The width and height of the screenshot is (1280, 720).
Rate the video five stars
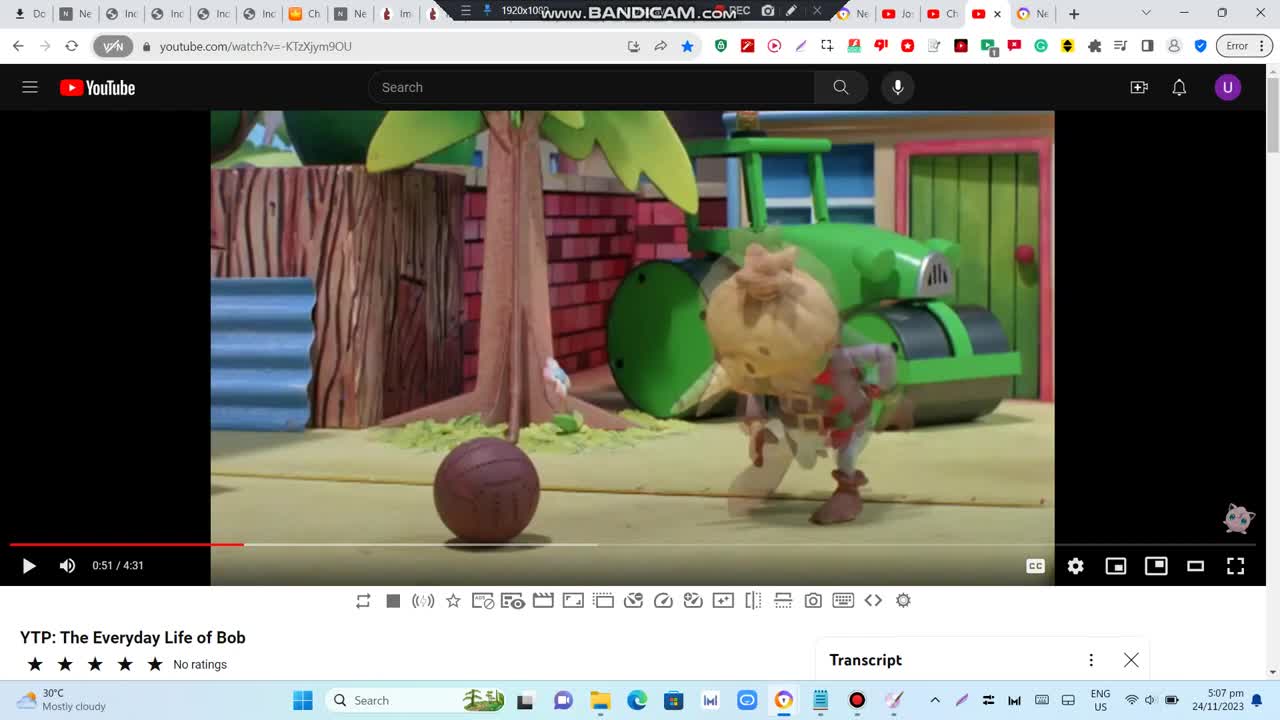point(155,664)
